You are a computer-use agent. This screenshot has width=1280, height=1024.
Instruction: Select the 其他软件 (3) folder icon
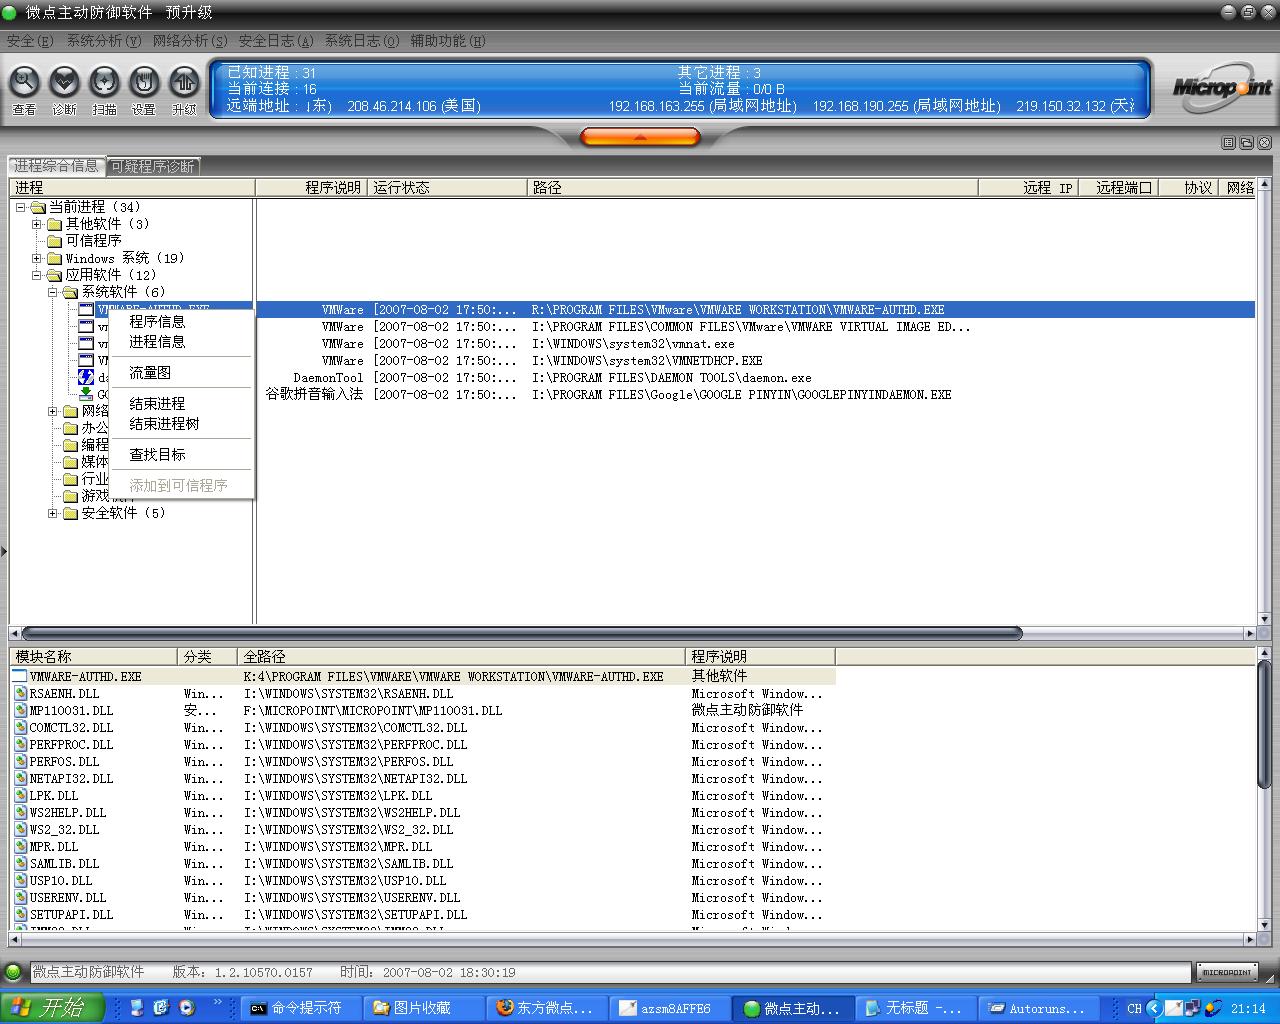tap(55, 224)
